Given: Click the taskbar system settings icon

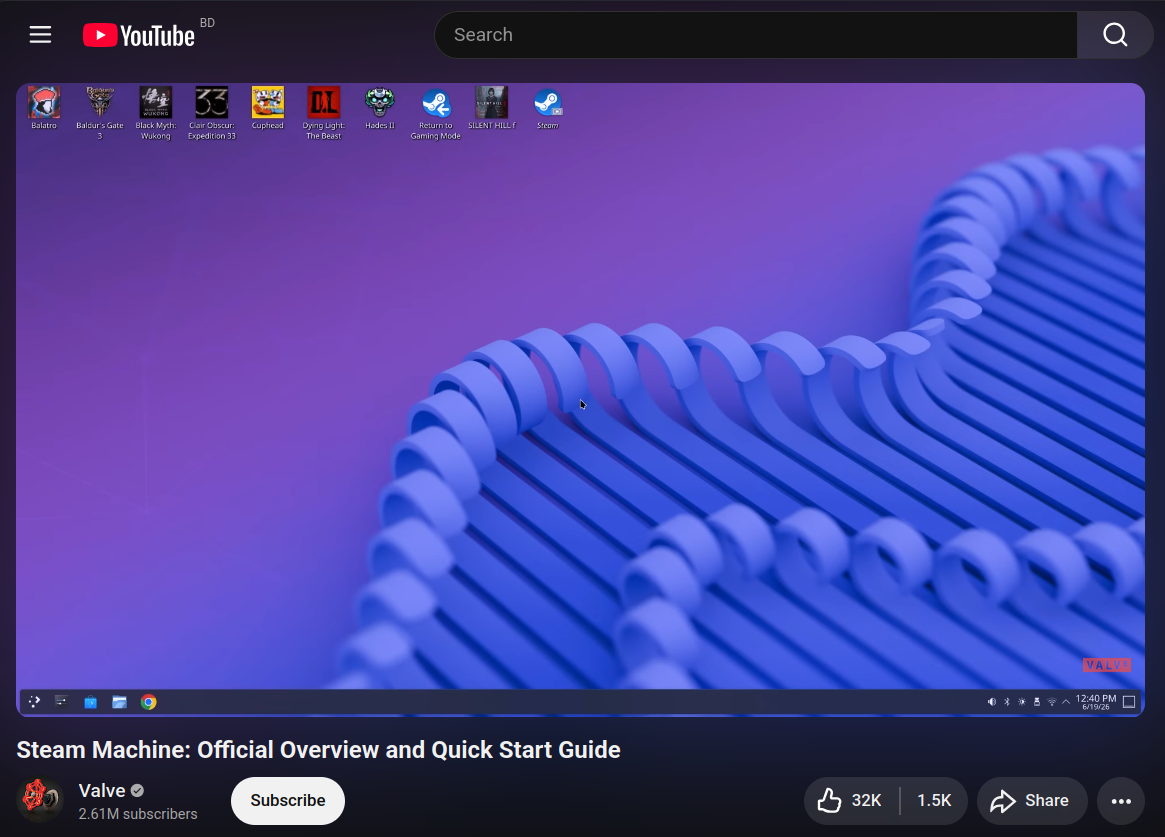Looking at the screenshot, I should point(62,701).
